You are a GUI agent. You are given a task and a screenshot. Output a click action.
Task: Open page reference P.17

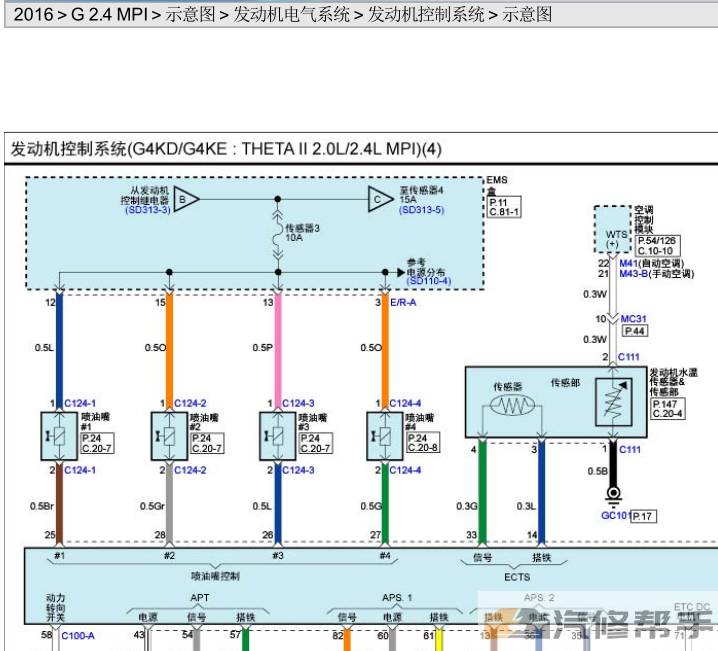(x=644, y=516)
